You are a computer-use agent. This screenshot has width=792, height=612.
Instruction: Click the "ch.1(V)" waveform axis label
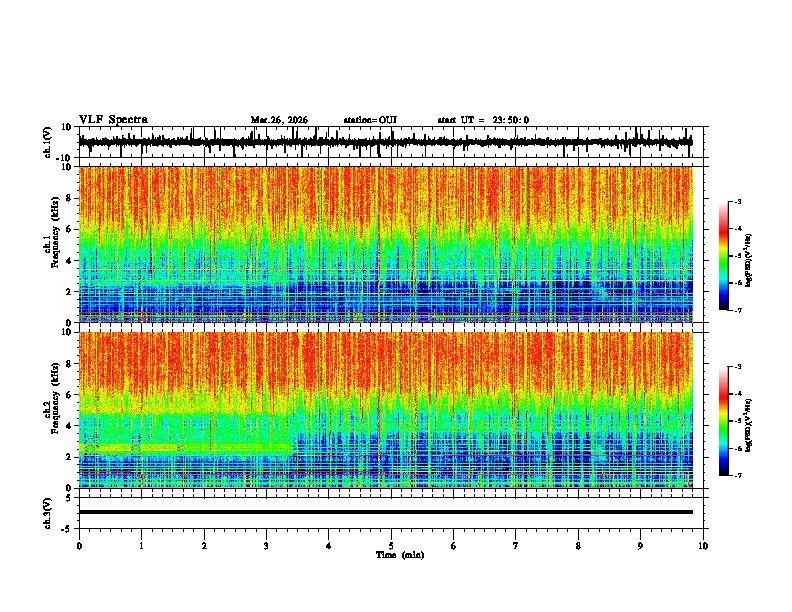point(48,142)
